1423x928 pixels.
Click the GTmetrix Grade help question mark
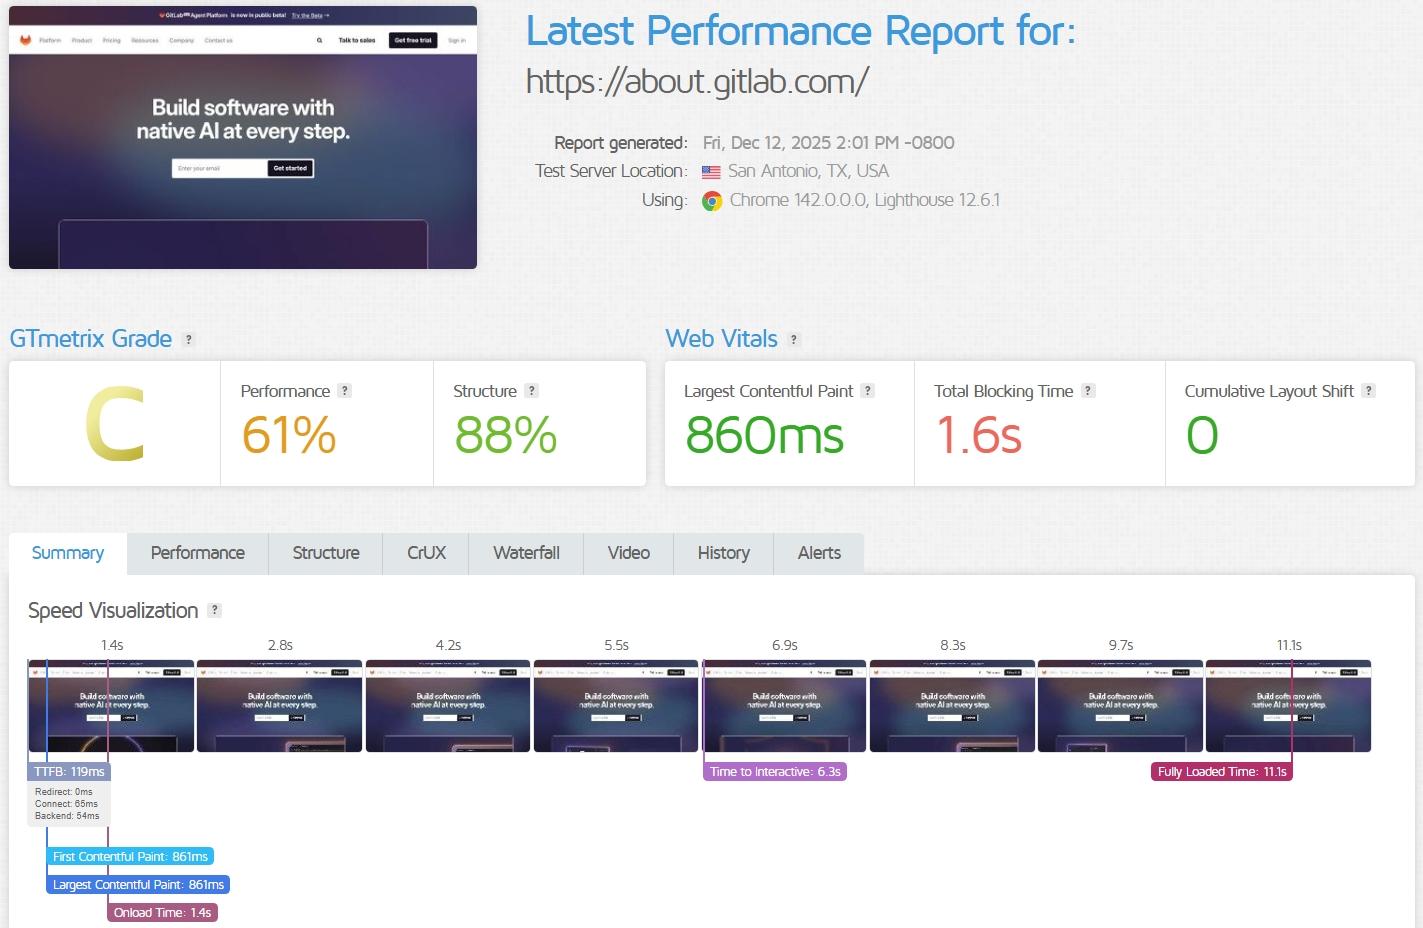point(188,340)
